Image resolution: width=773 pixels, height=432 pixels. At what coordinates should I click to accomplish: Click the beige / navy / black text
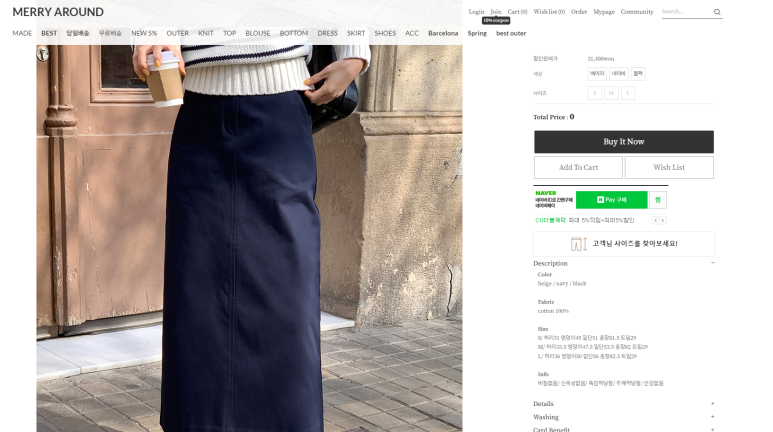pyautogui.click(x=562, y=284)
